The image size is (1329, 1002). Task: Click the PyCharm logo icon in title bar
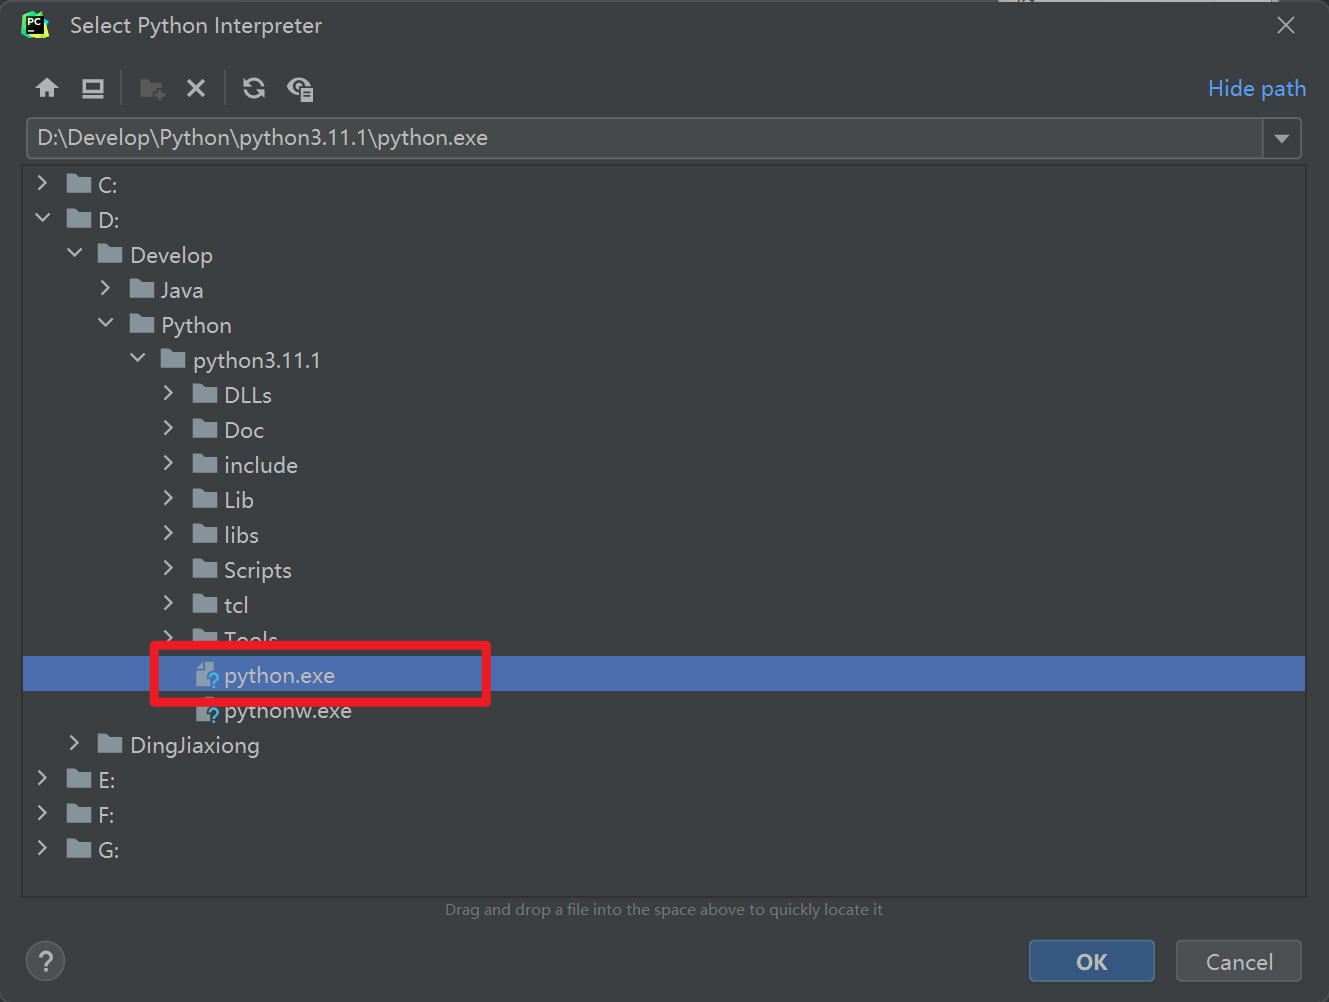(34, 24)
